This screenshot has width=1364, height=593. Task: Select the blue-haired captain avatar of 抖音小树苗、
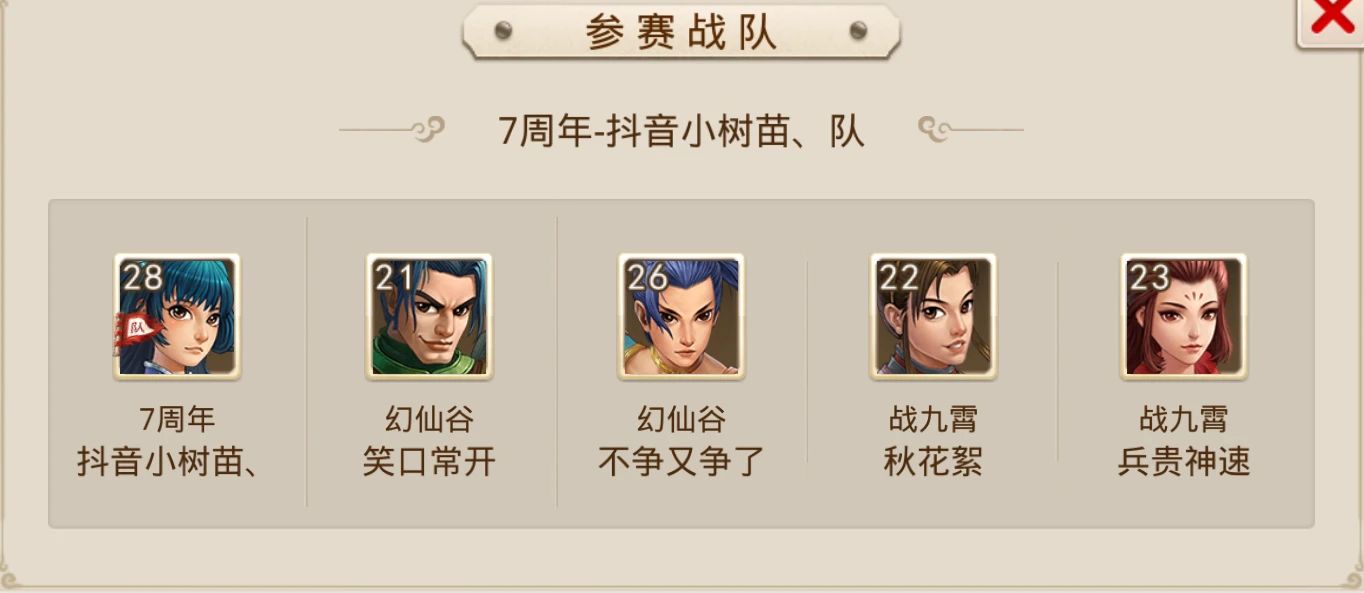(177, 316)
